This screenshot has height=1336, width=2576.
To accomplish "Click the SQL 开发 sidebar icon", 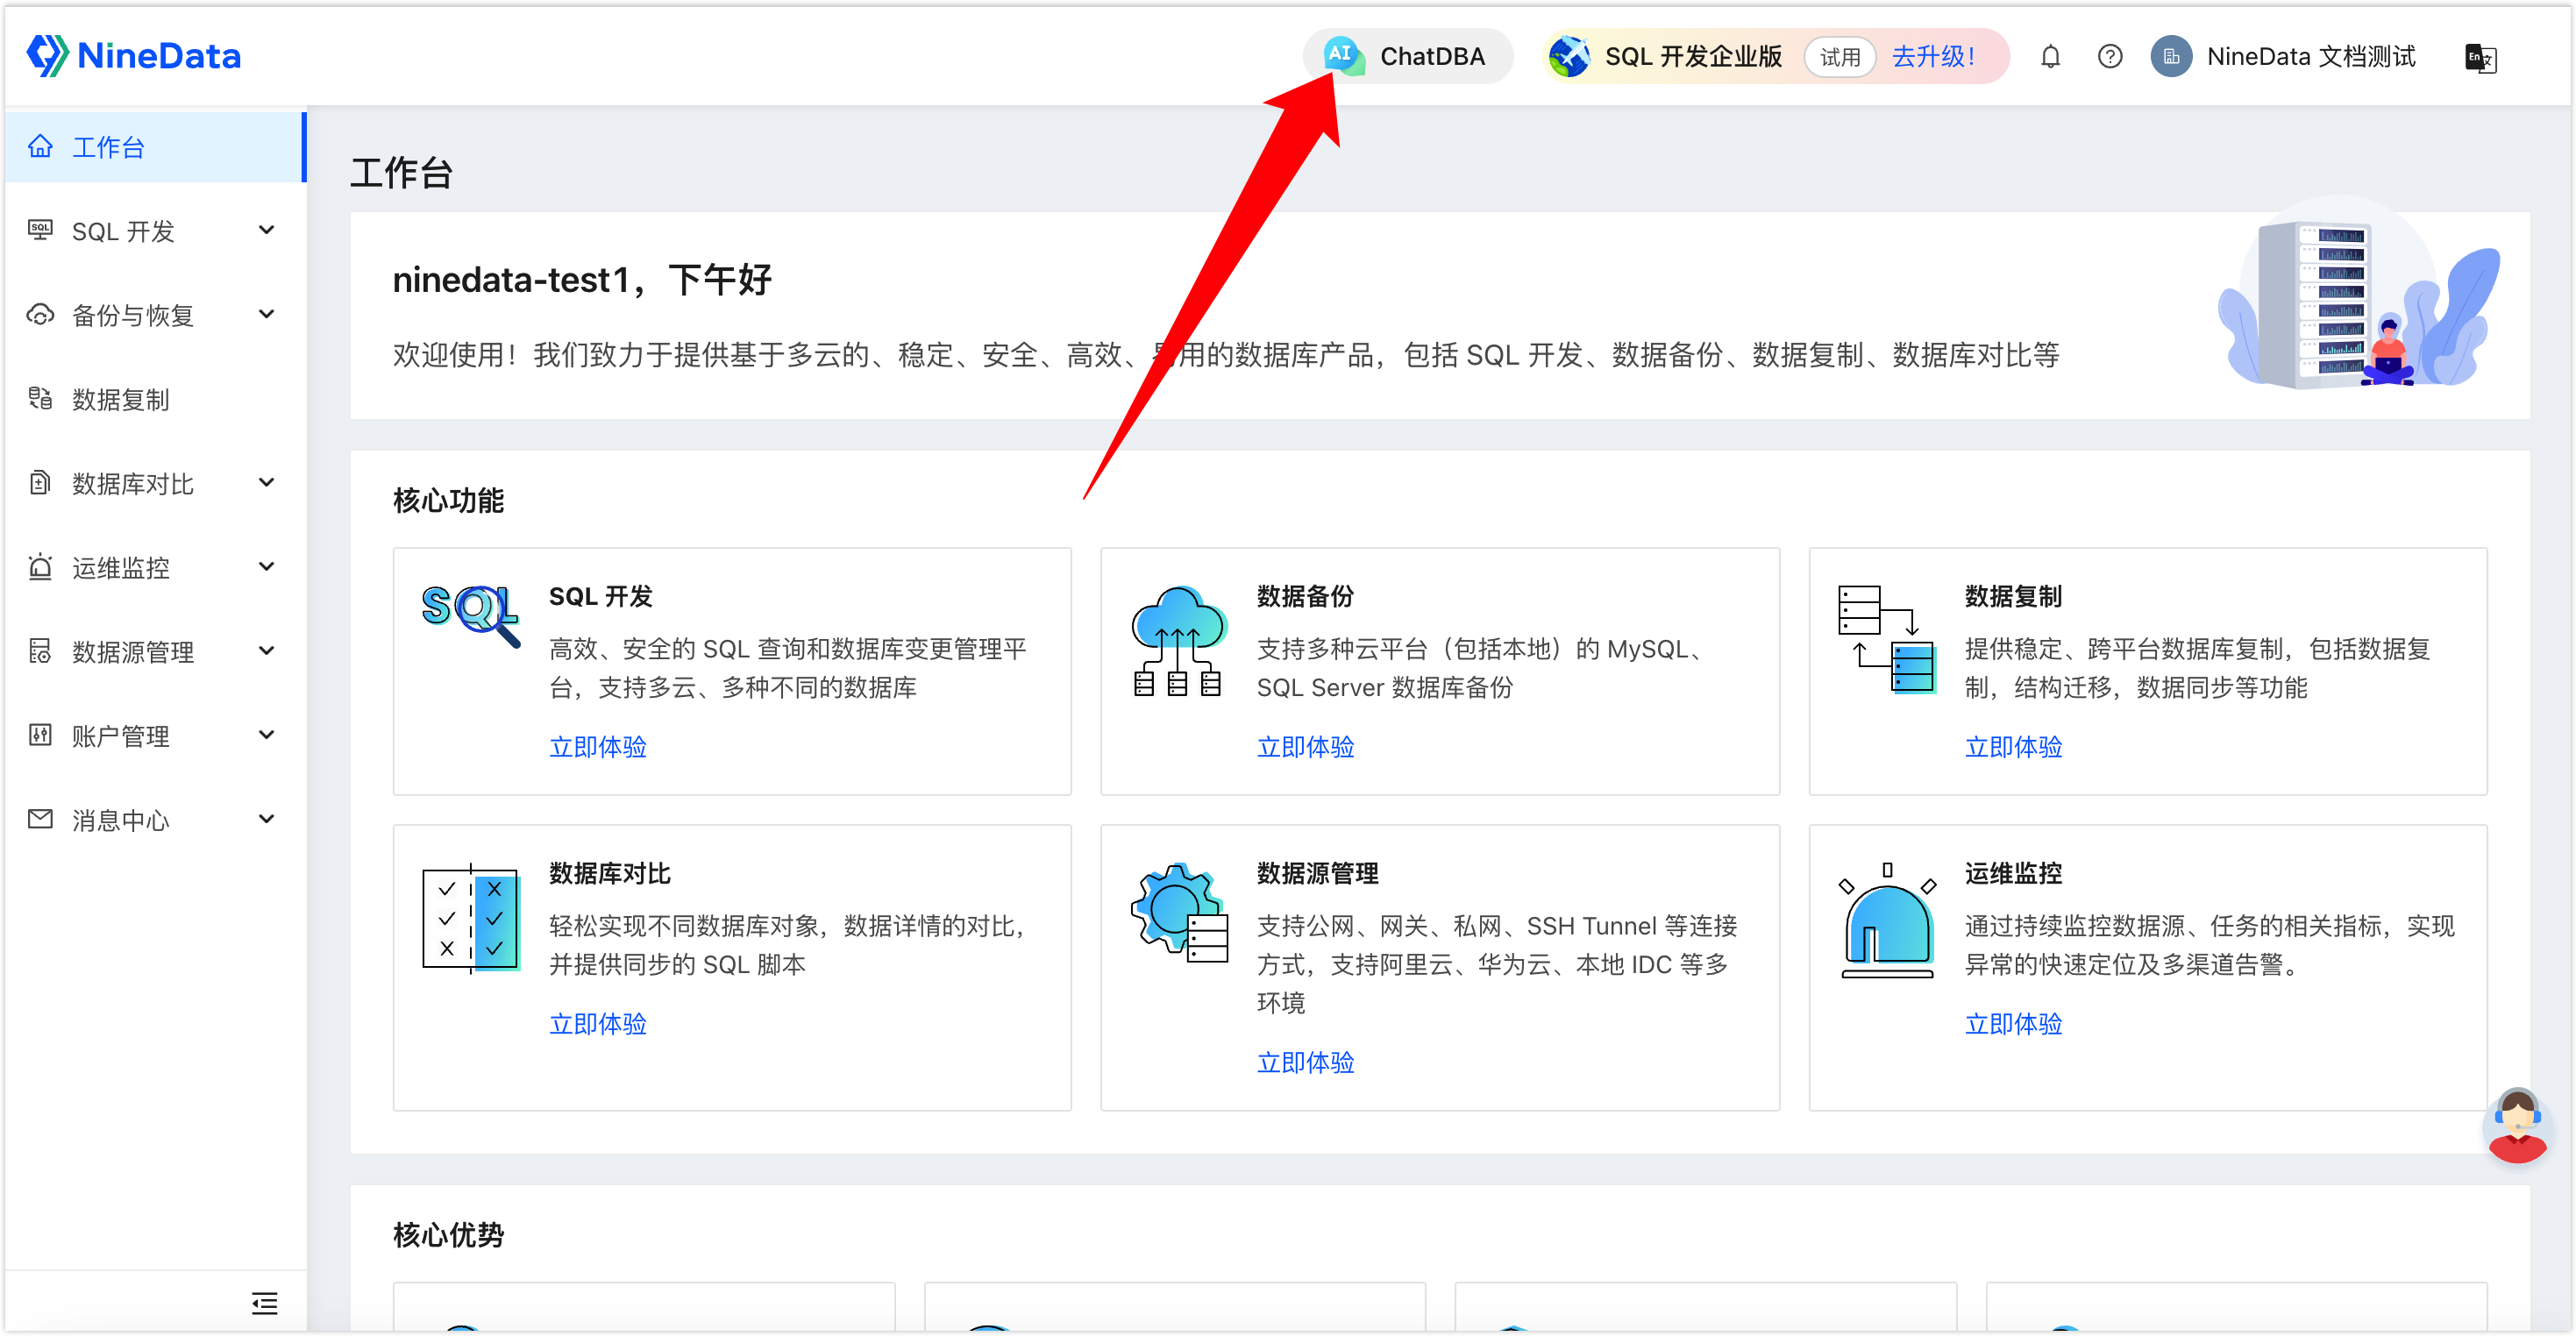I will pyautogui.click(x=40, y=231).
